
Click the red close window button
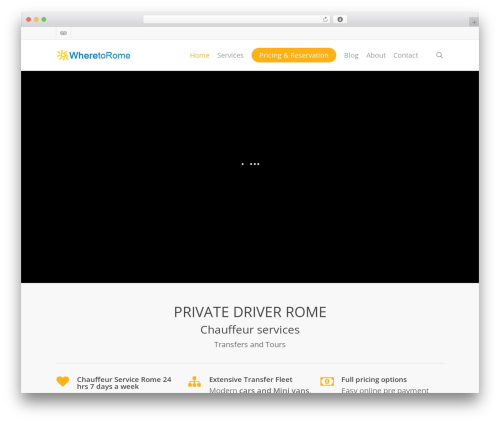click(29, 19)
